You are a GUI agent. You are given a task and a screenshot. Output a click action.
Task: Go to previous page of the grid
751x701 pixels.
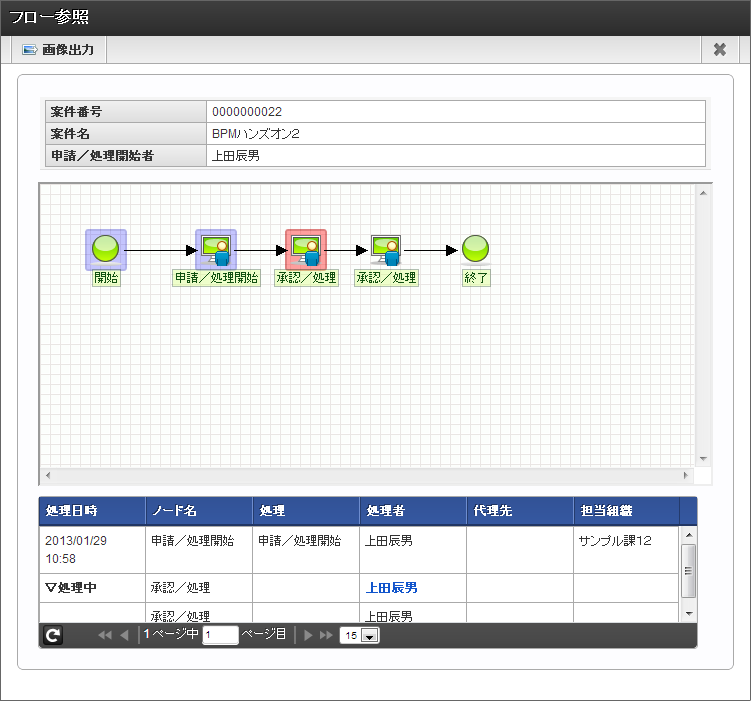[x=125, y=635]
